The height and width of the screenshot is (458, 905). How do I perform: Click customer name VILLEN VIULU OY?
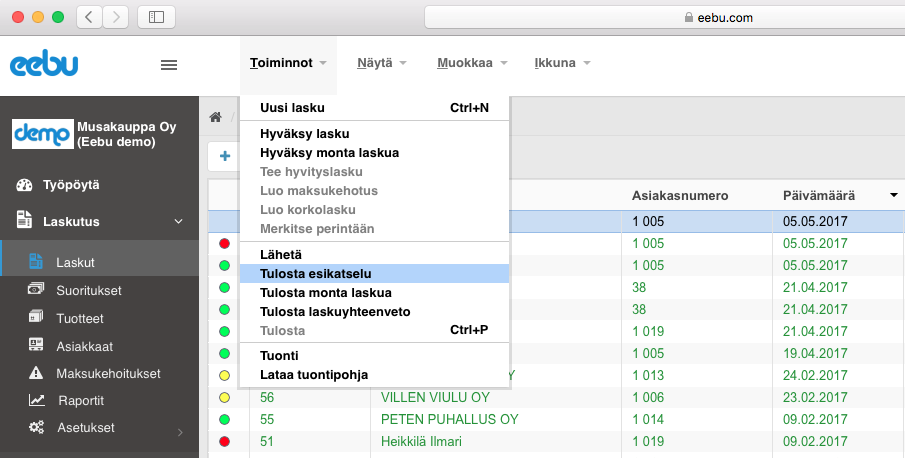point(435,397)
